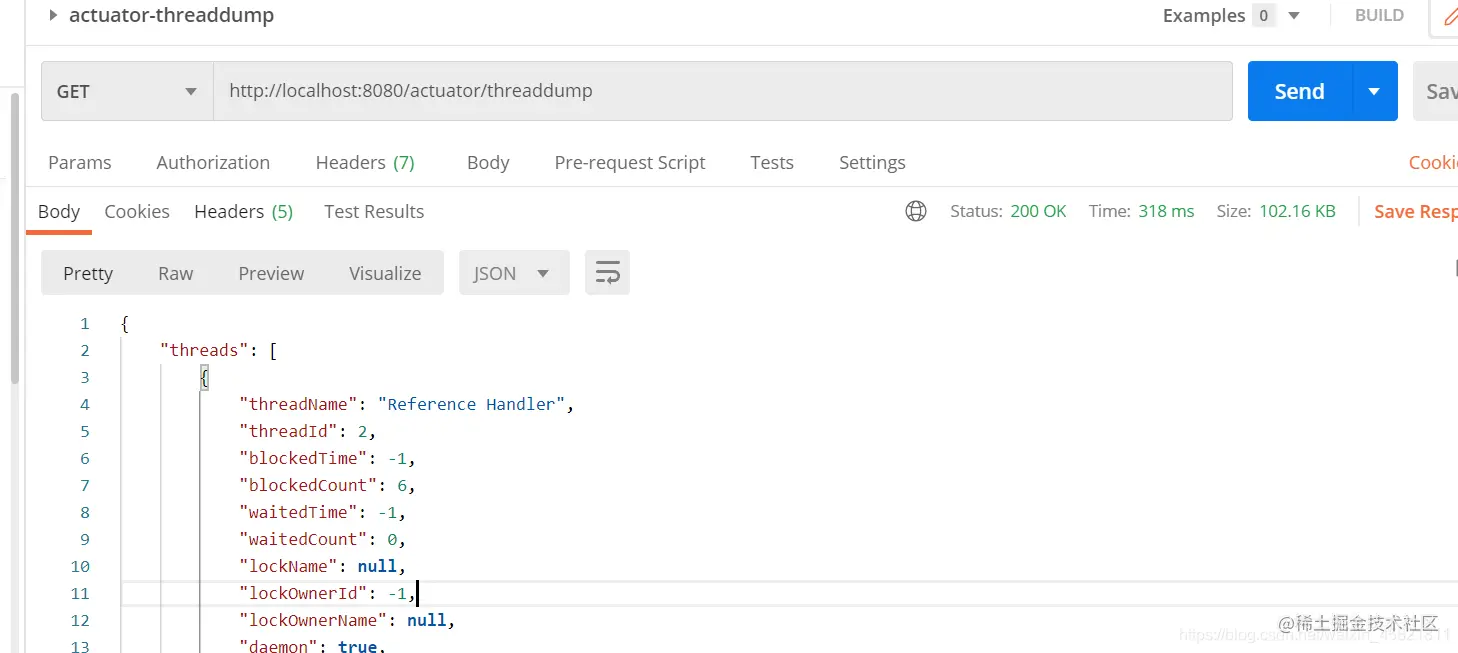
Task: Open the Test Results tab
Action: coord(374,211)
